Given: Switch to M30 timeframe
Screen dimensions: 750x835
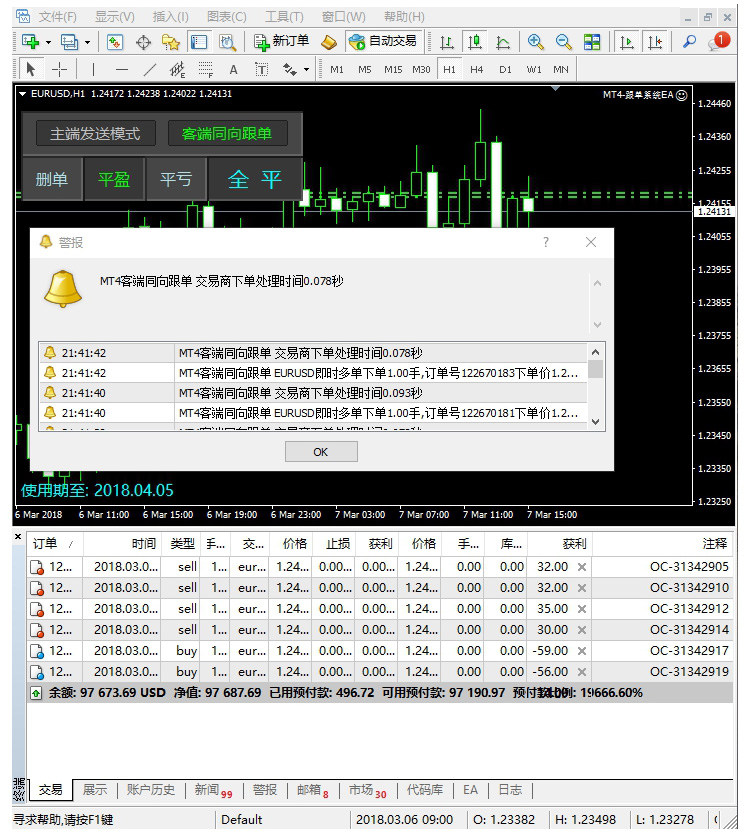Looking at the screenshot, I should click(421, 69).
